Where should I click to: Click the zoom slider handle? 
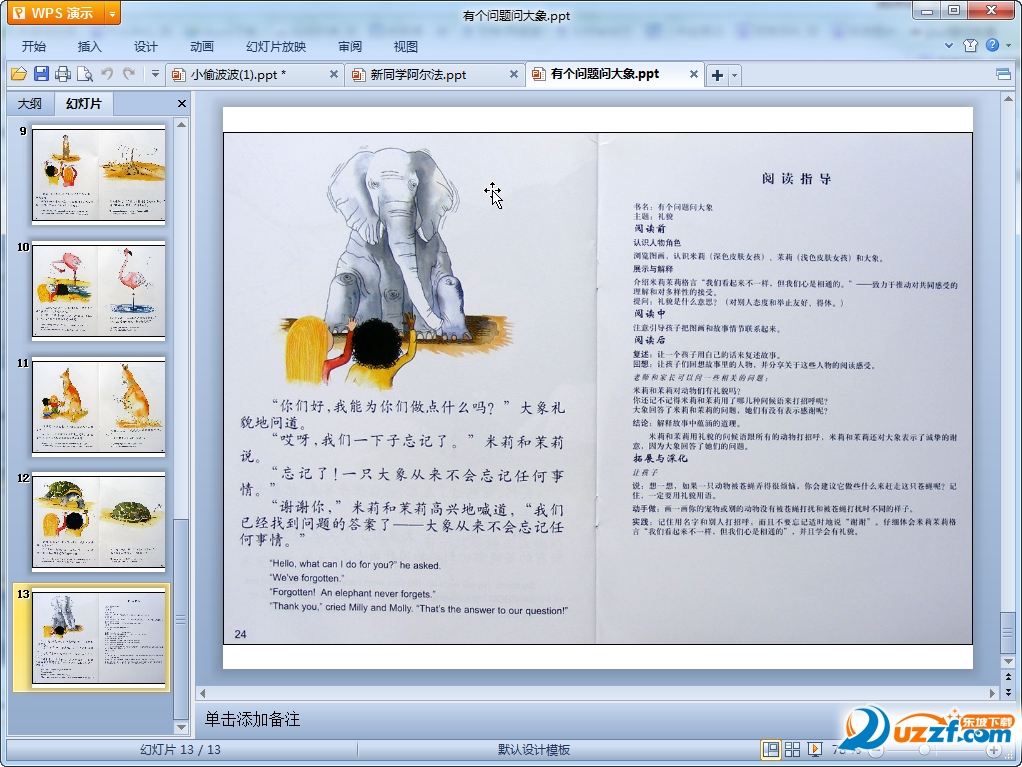click(x=924, y=751)
